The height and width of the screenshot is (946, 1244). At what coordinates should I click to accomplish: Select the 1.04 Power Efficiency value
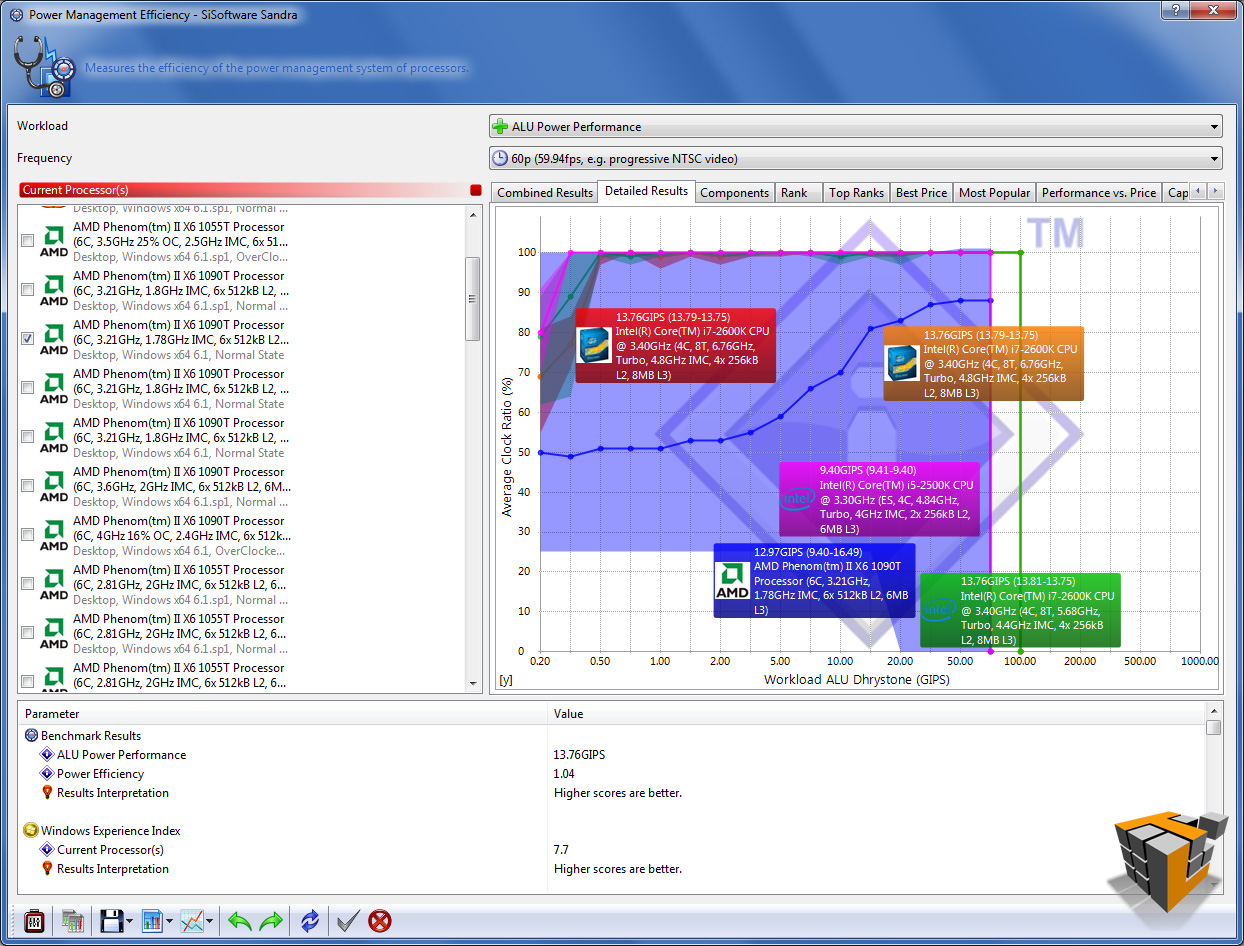pos(564,774)
